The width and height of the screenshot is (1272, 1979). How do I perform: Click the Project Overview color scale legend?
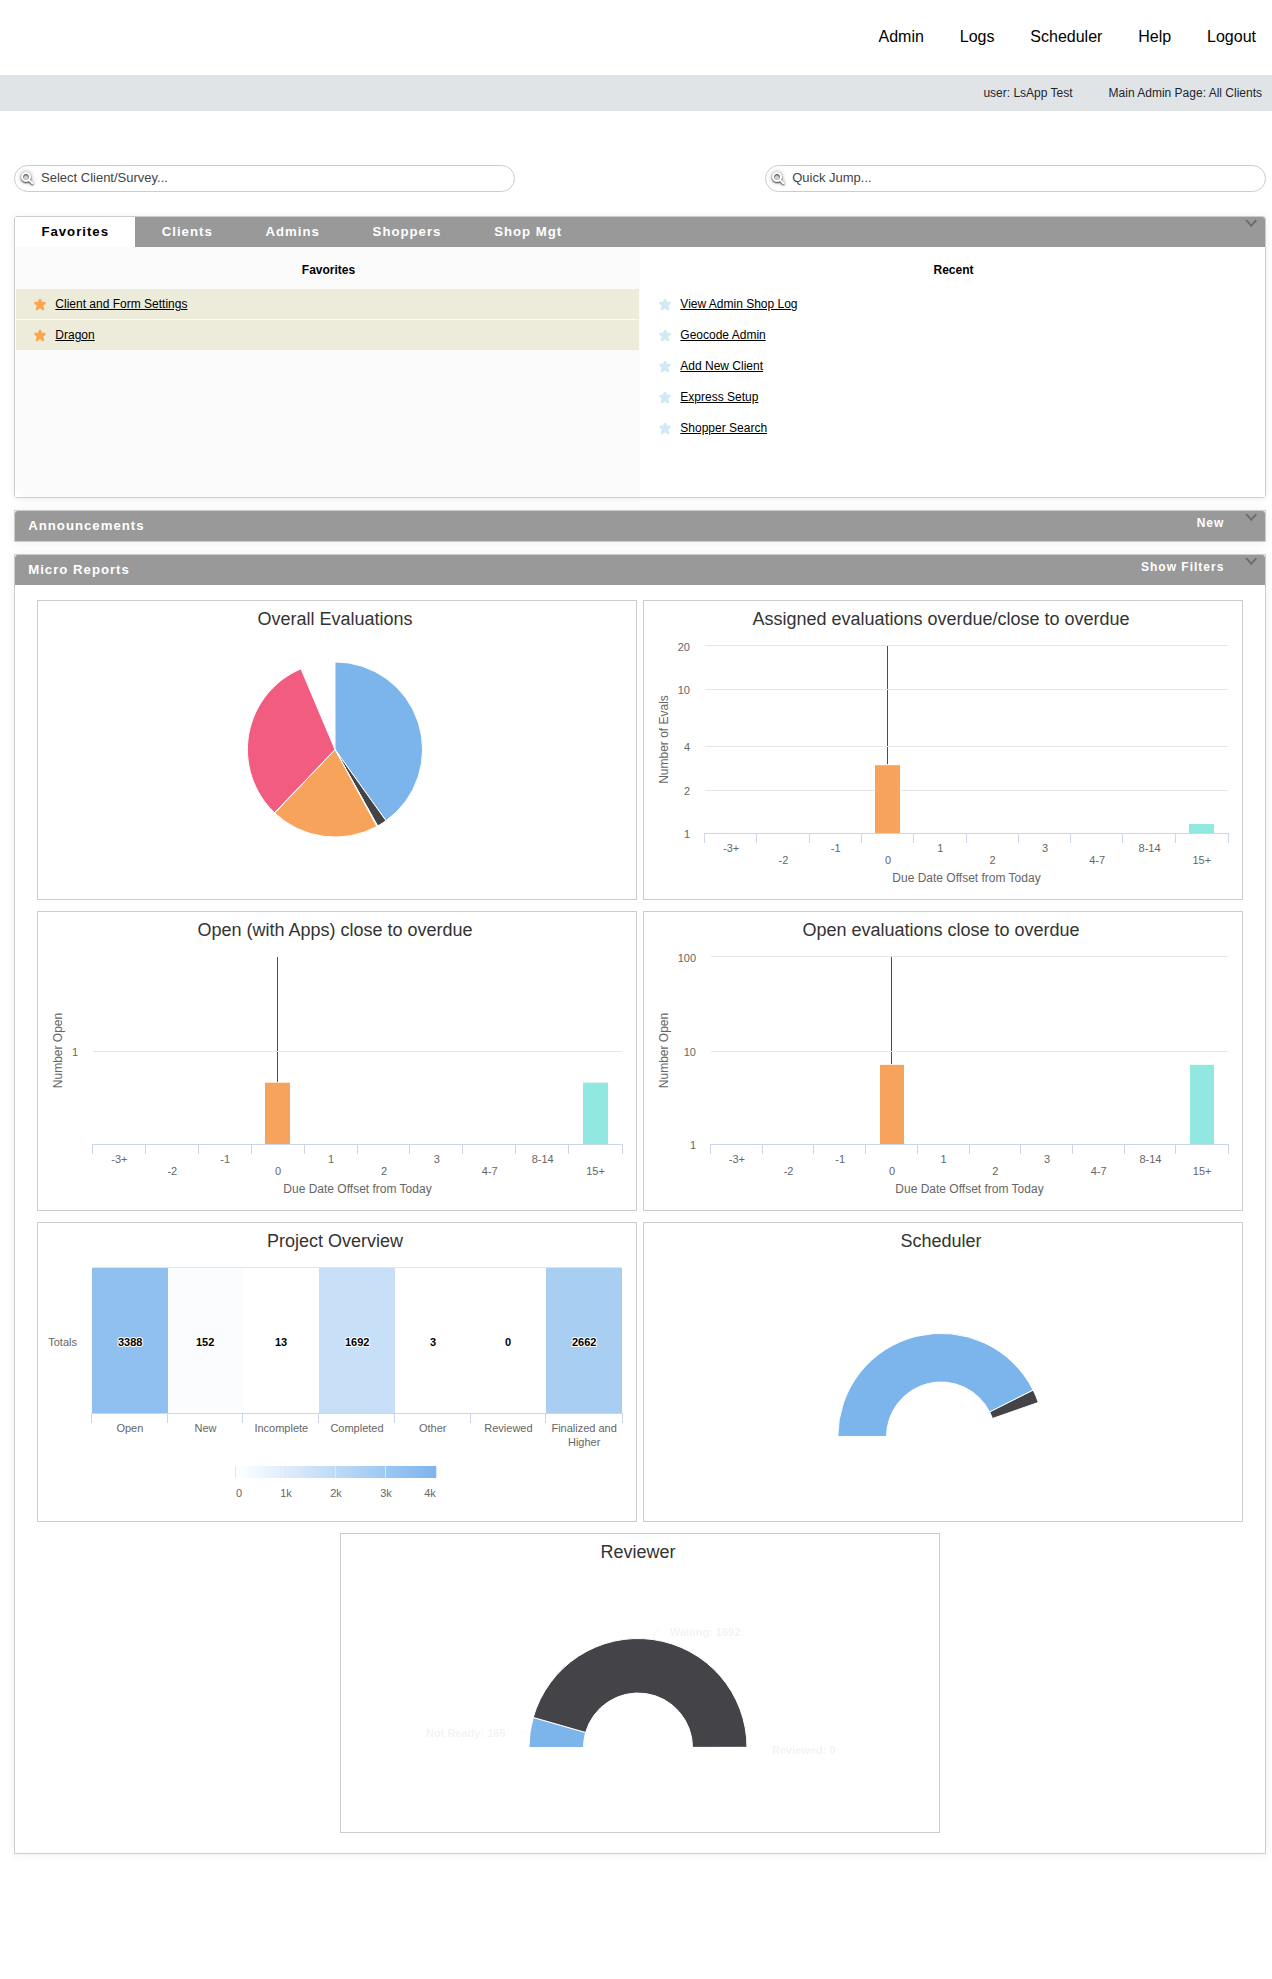pyautogui.click(x=336, y=1472)
